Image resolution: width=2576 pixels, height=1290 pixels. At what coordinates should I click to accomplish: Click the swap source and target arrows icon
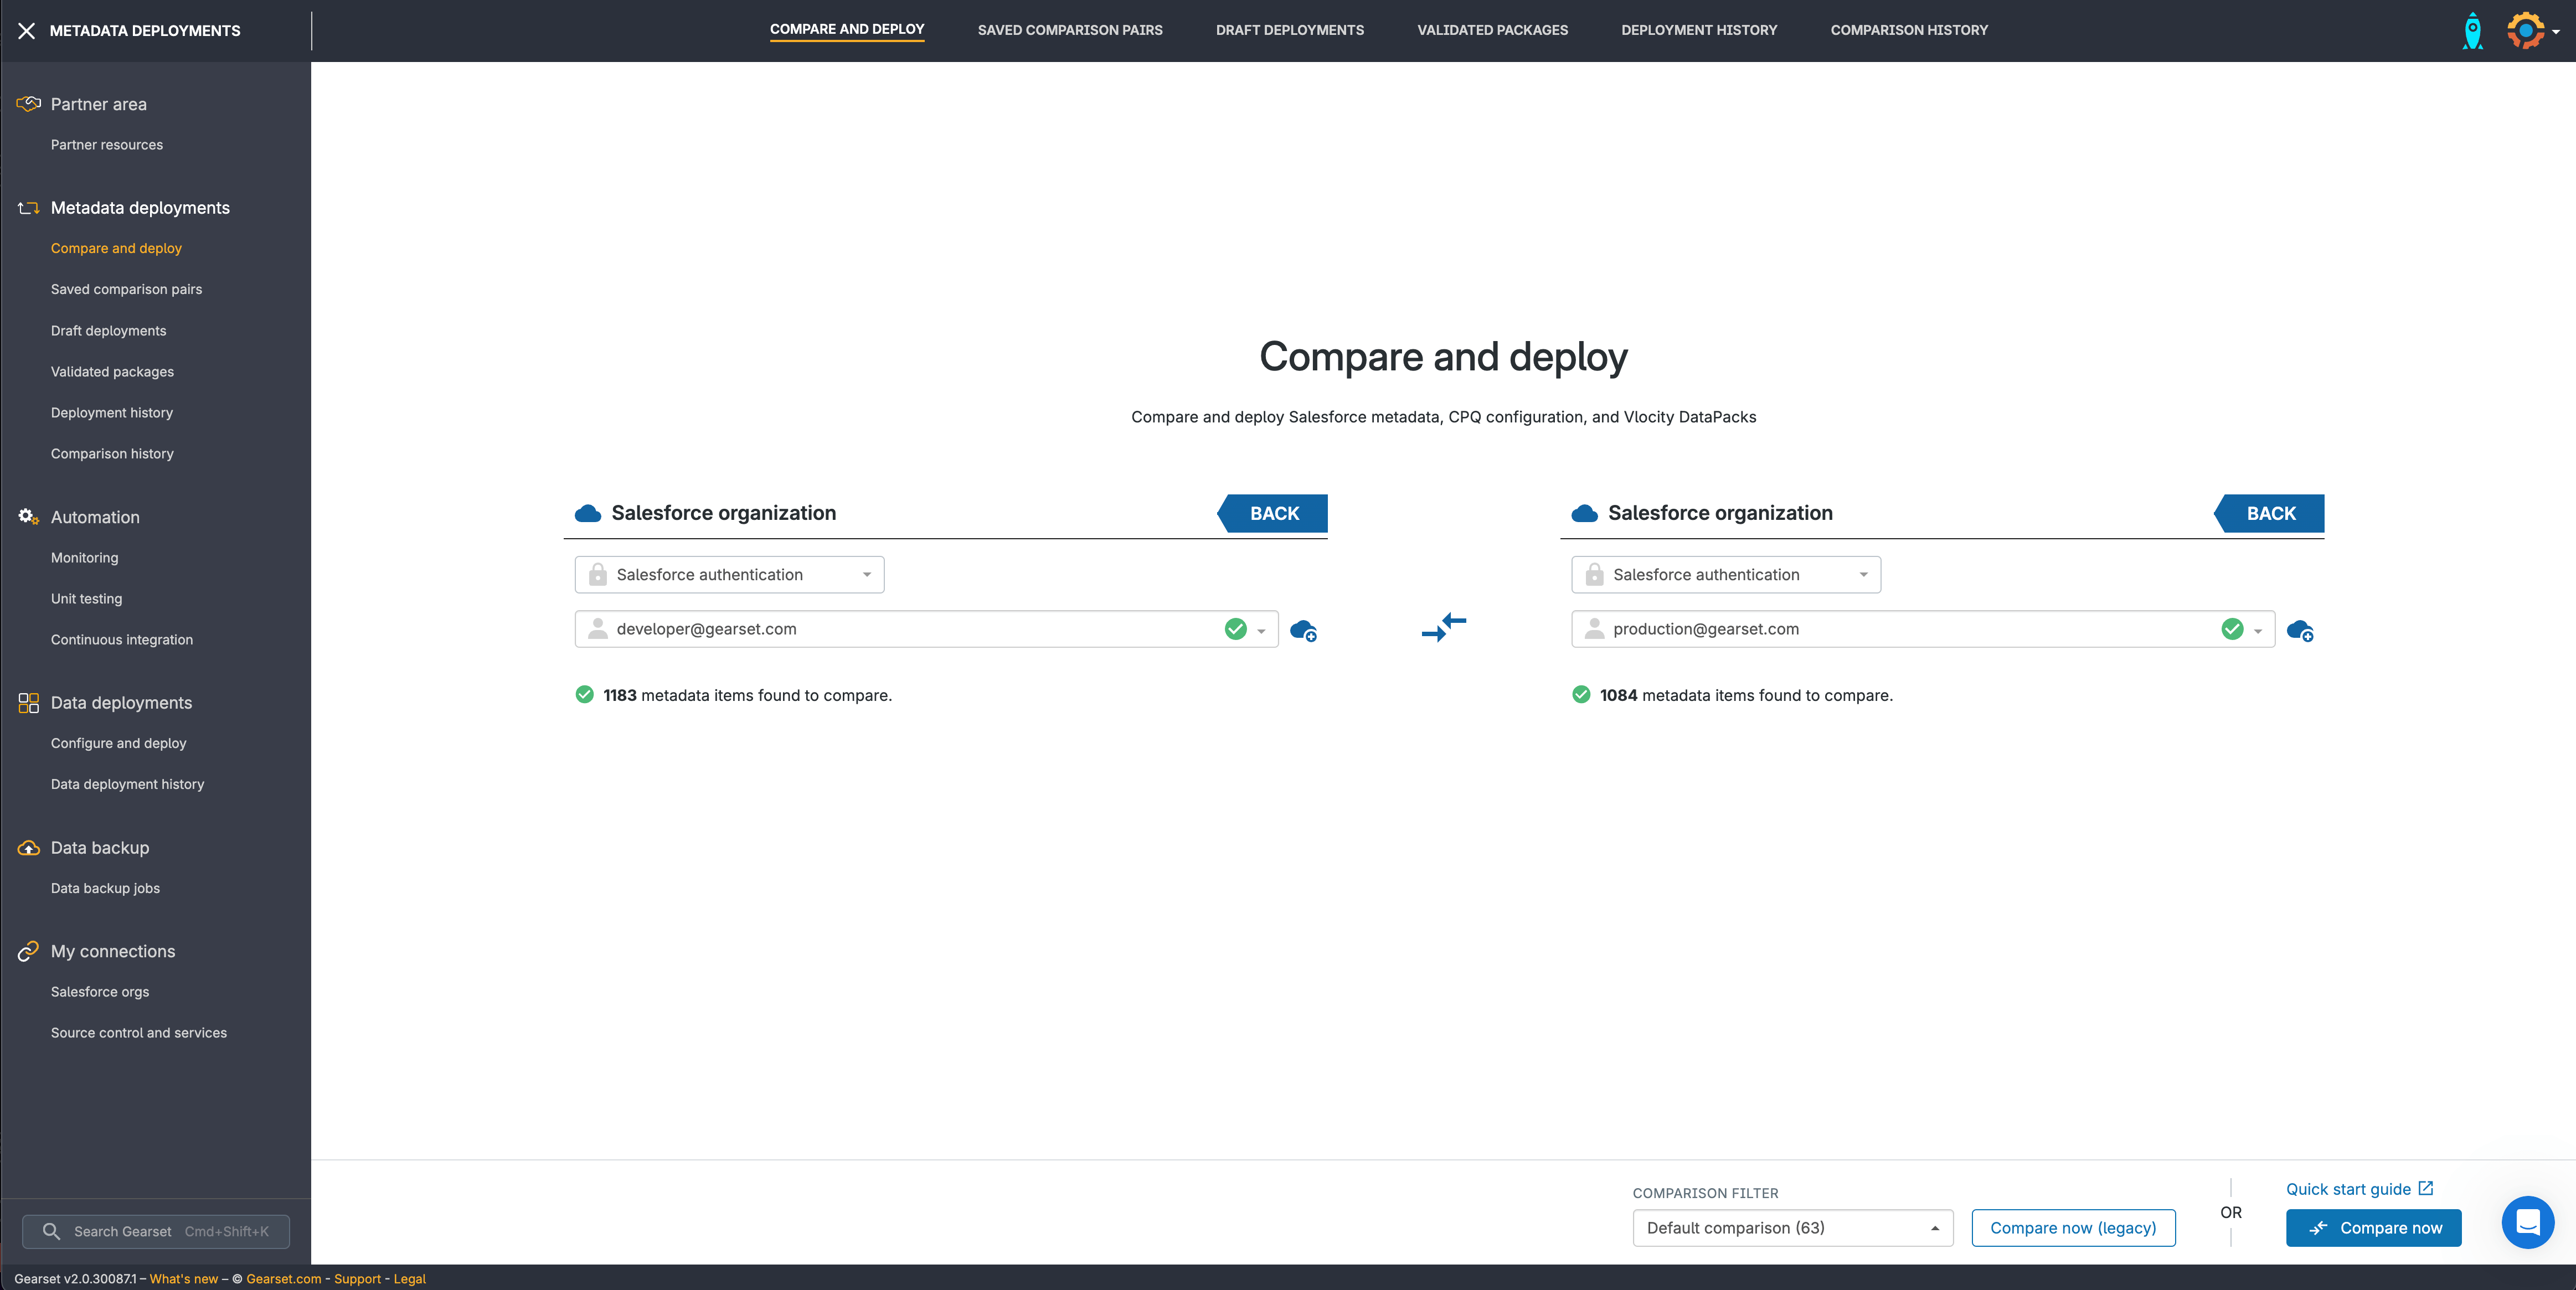click(x=1443, y=628)
